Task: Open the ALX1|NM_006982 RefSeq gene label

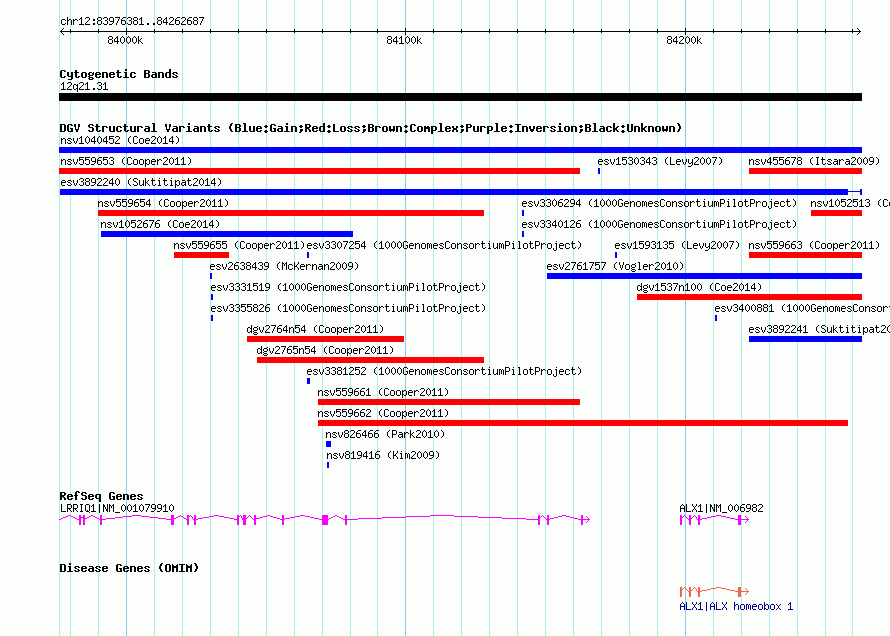Action: (x=721, y=508)
